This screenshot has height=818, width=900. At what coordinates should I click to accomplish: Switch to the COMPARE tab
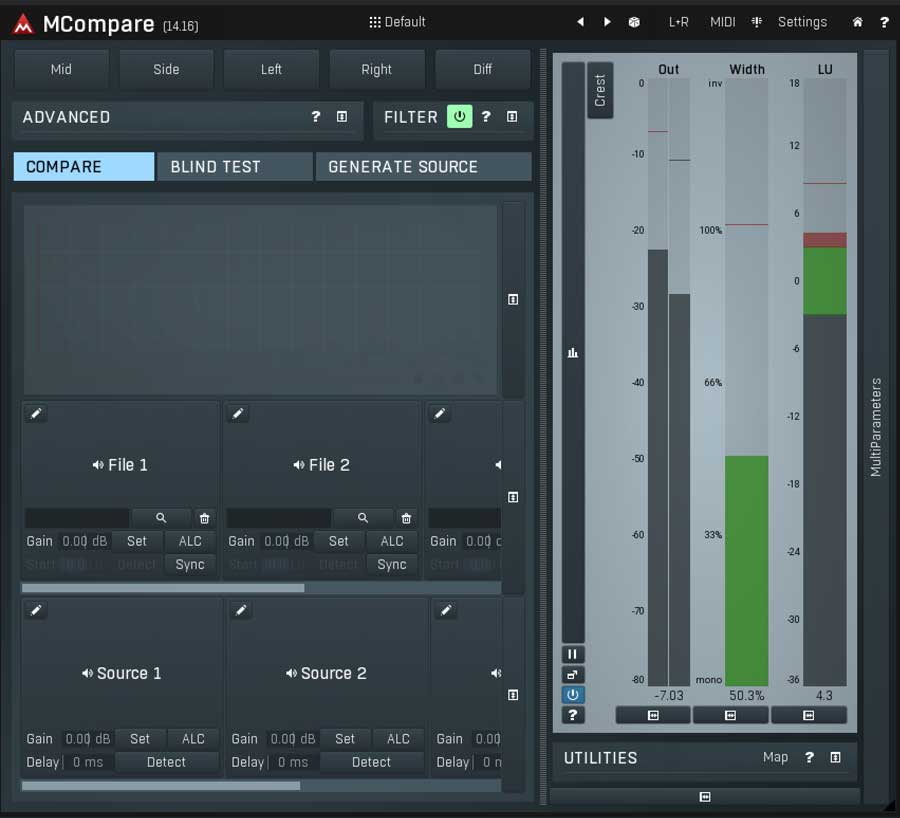click(84, 166)
